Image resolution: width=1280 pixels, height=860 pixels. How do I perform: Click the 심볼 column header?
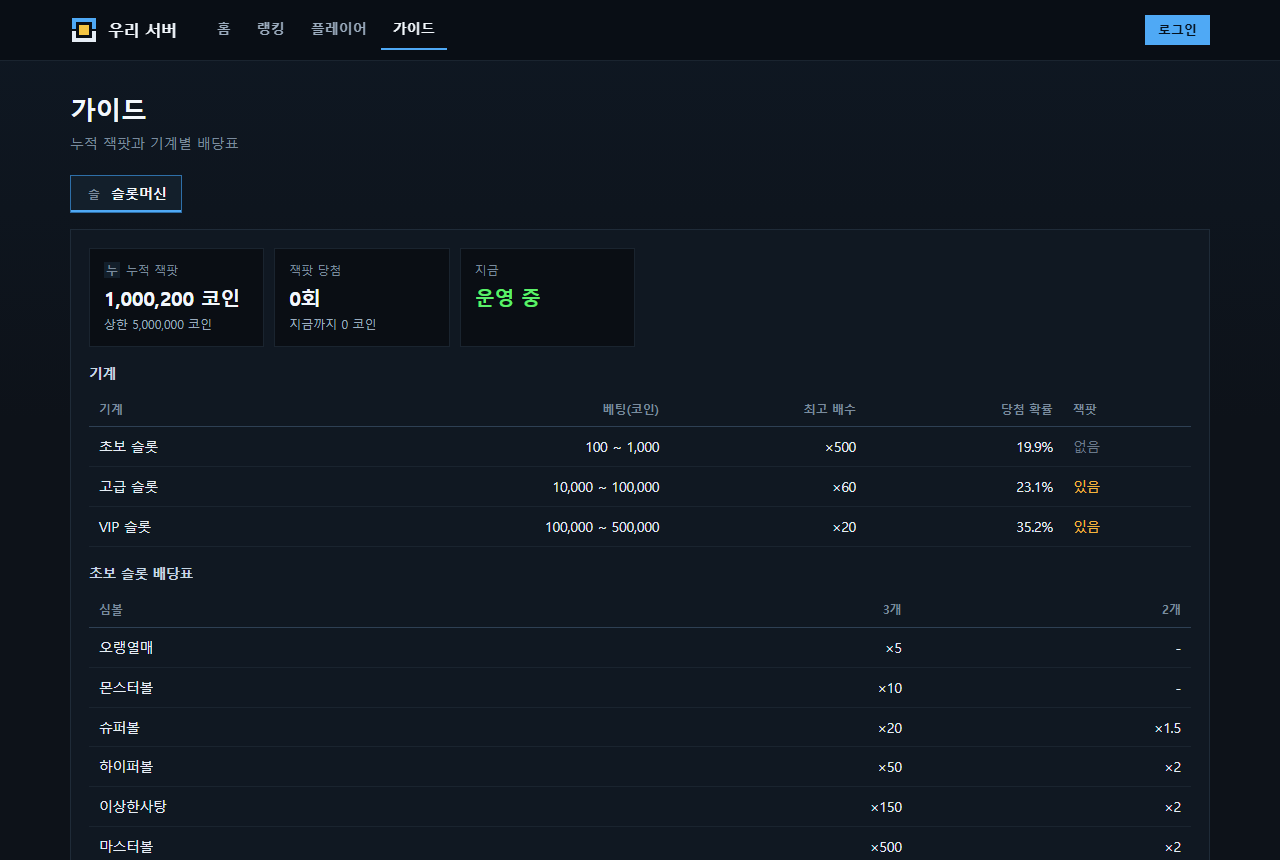111,609
